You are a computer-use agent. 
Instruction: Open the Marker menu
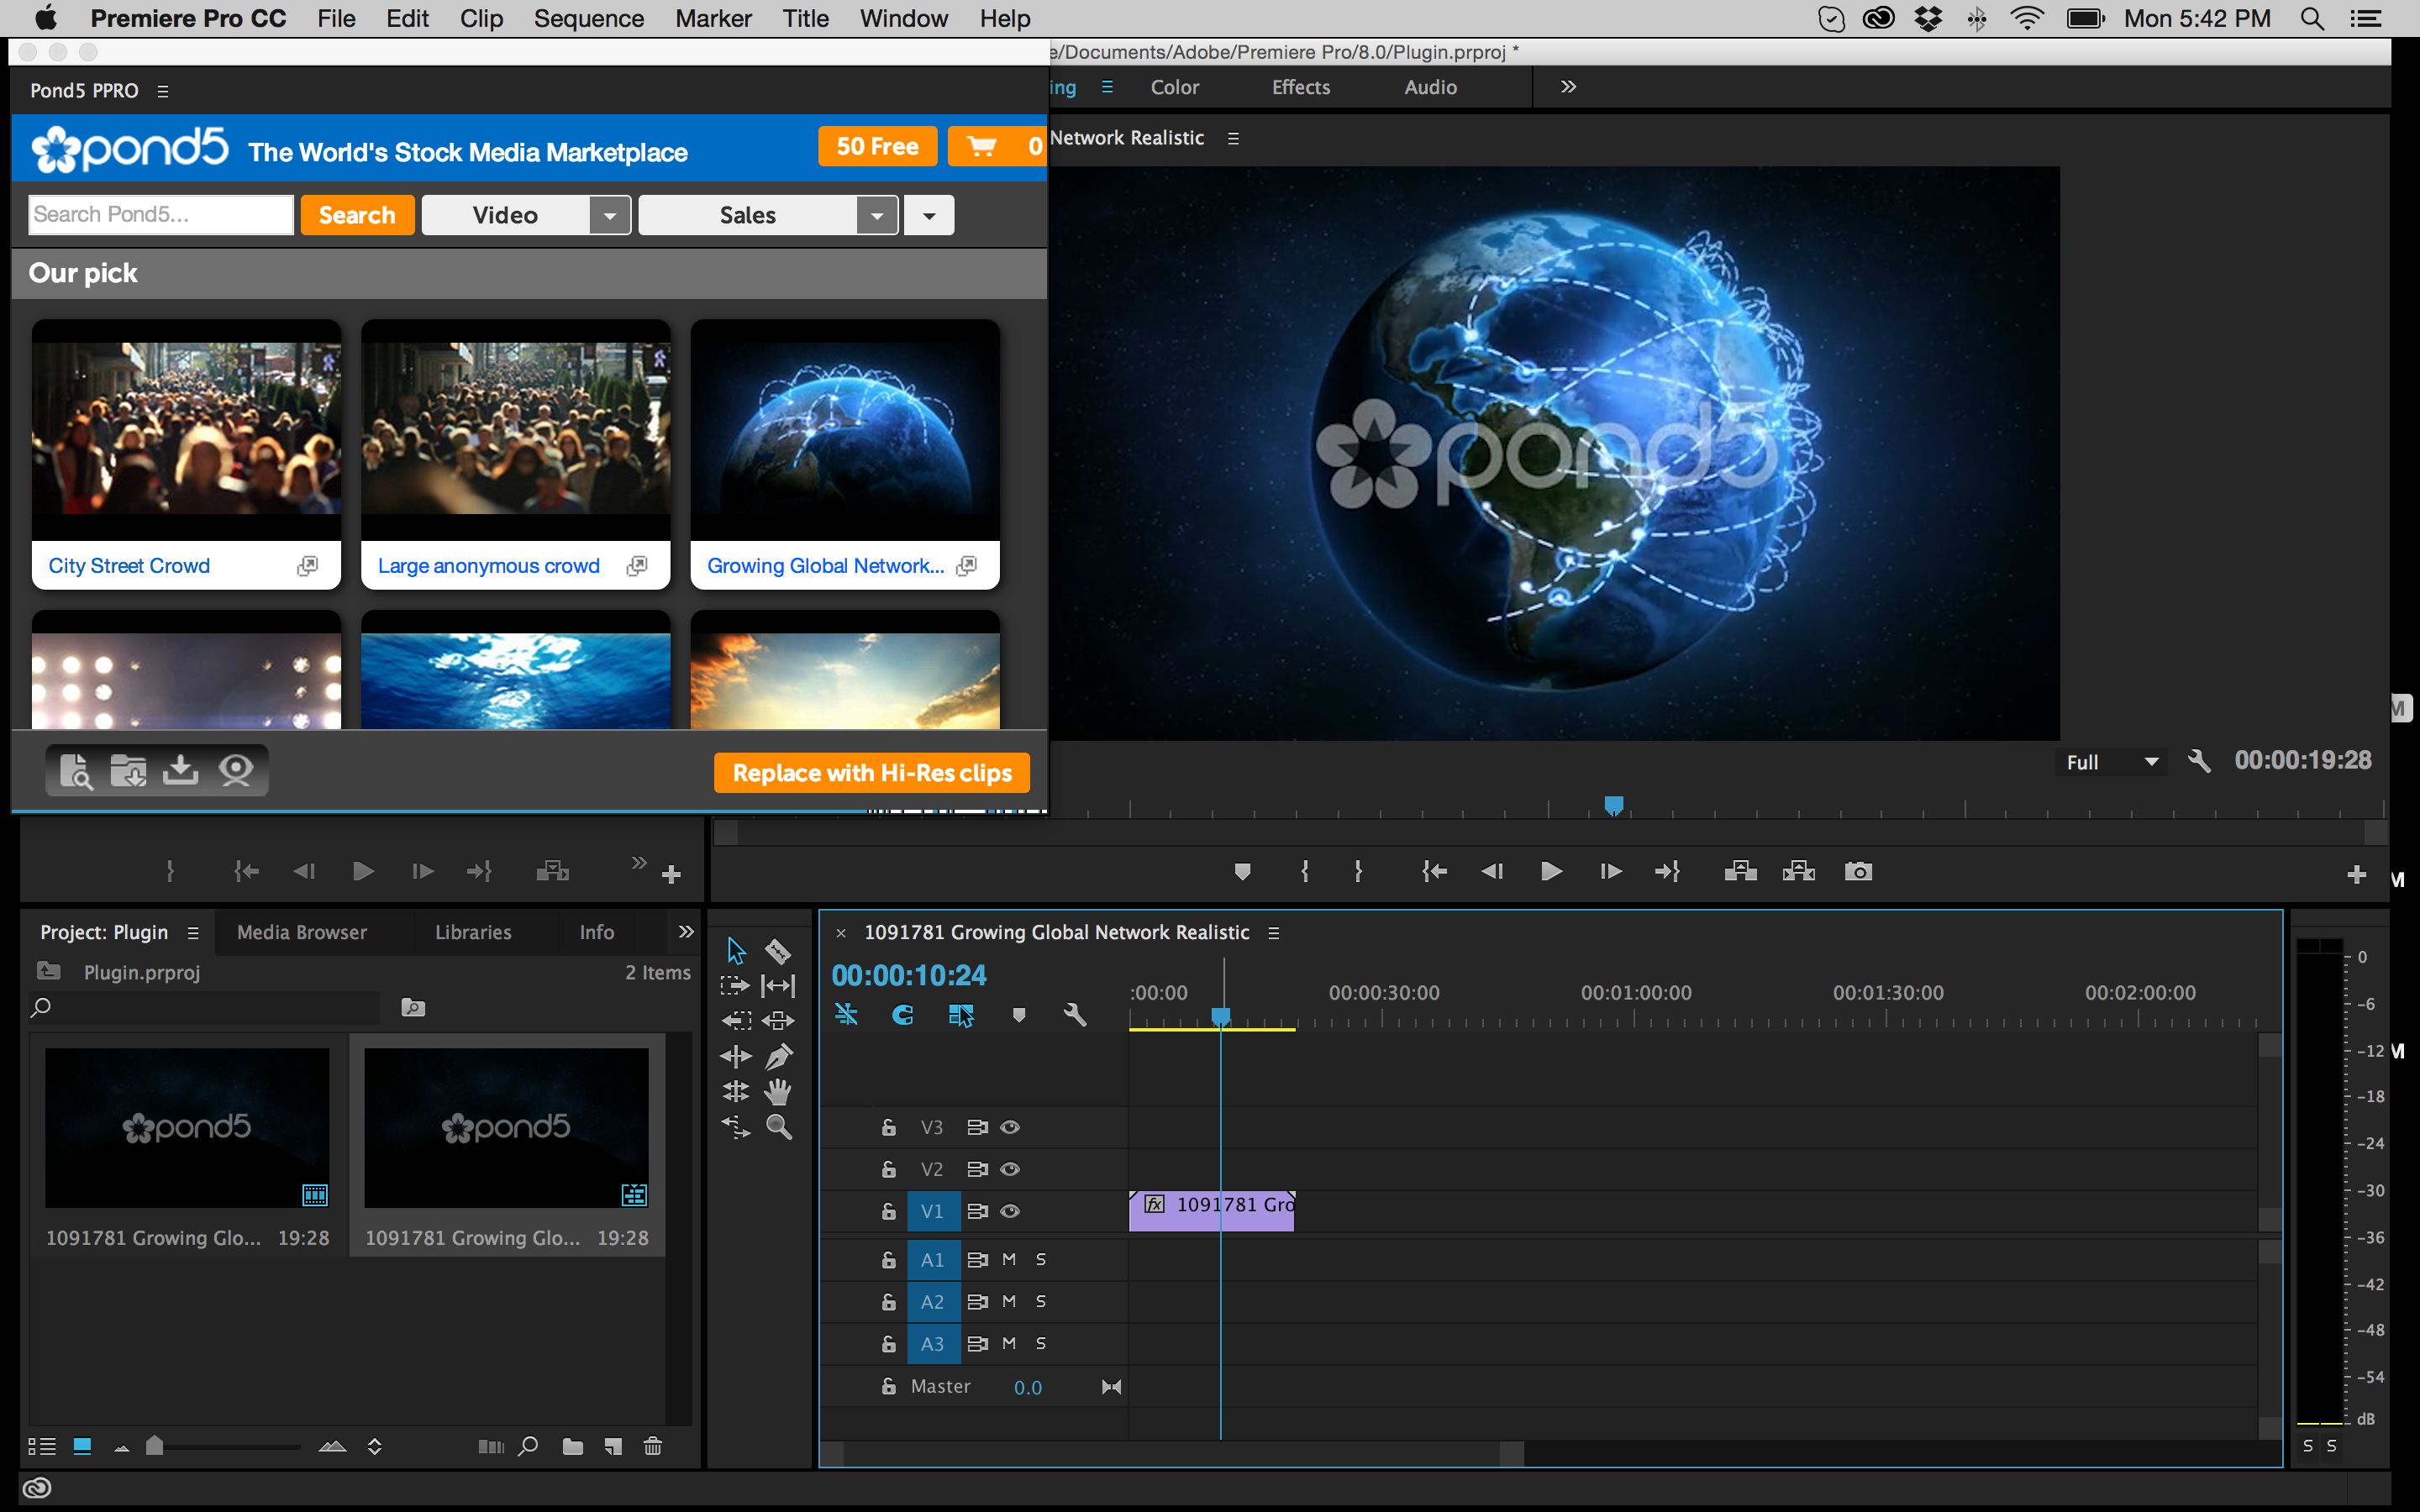713,19
